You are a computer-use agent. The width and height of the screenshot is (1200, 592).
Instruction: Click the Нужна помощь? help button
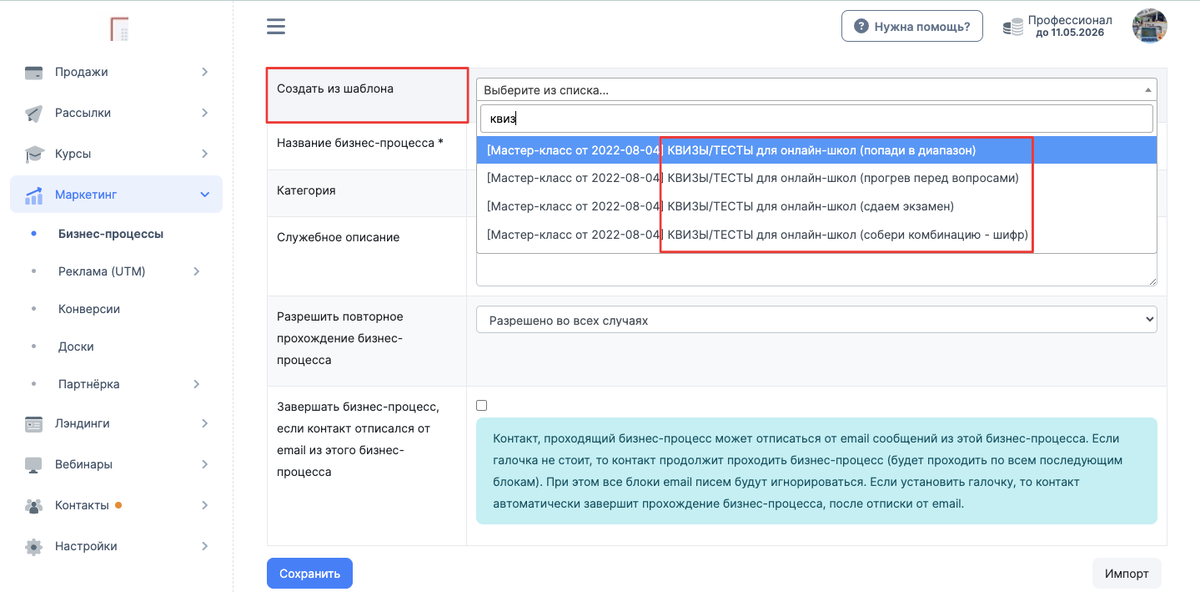(912, 26)
